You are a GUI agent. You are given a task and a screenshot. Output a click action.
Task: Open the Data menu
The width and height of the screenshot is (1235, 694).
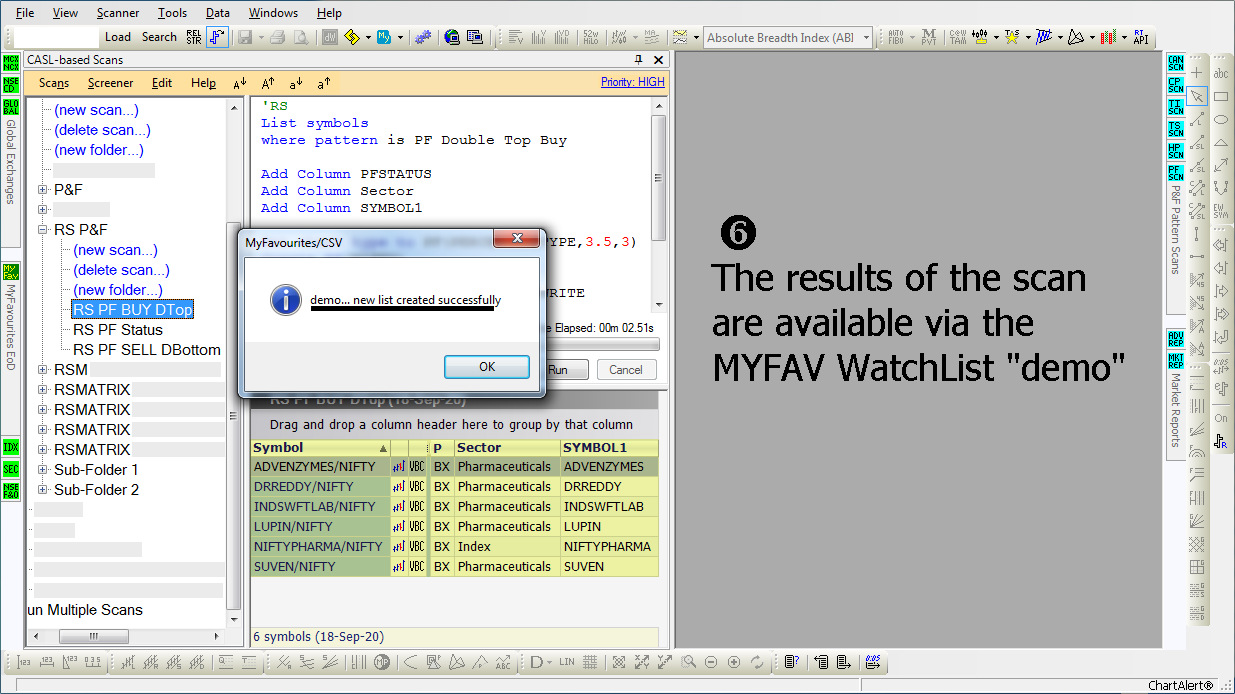tap(217, 13)
